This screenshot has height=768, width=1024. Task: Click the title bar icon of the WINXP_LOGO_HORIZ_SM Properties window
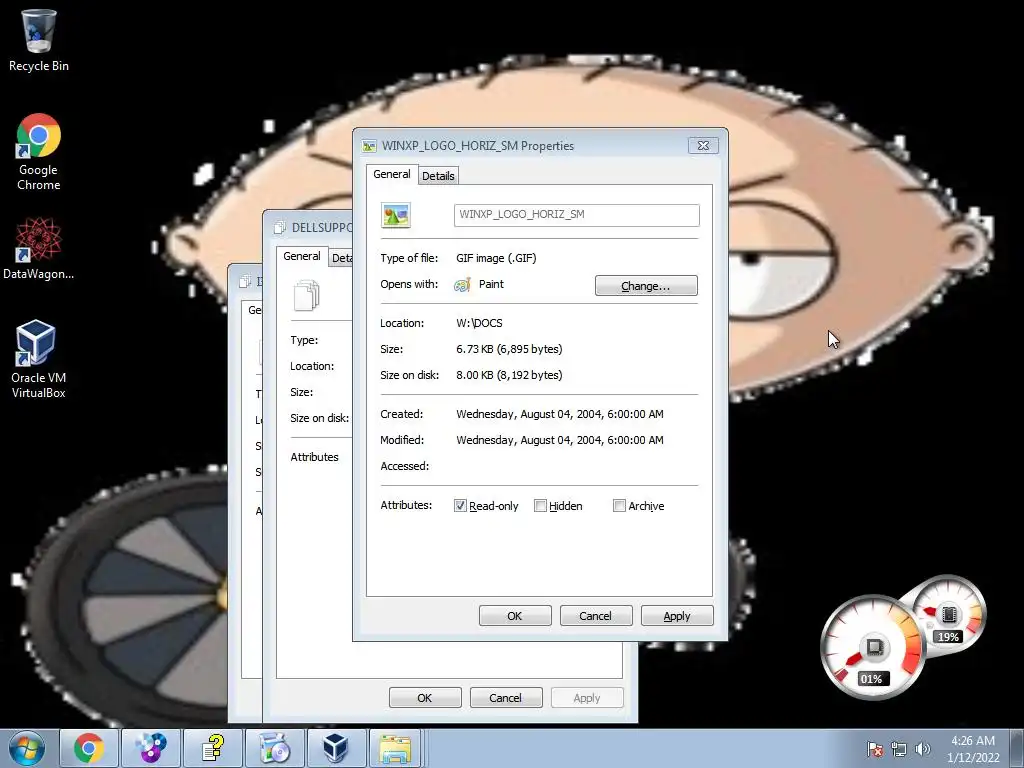point(370,146)
